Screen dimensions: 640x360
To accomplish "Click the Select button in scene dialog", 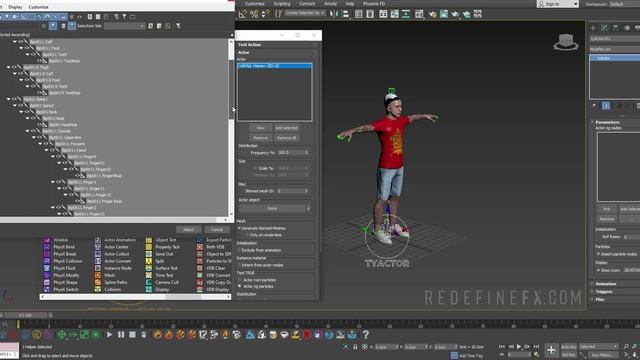I will pyautogui.click(x=189, y=230).
